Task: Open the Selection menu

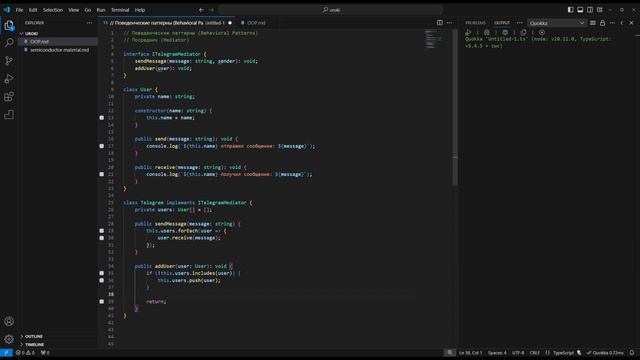Action: (53, 10)
